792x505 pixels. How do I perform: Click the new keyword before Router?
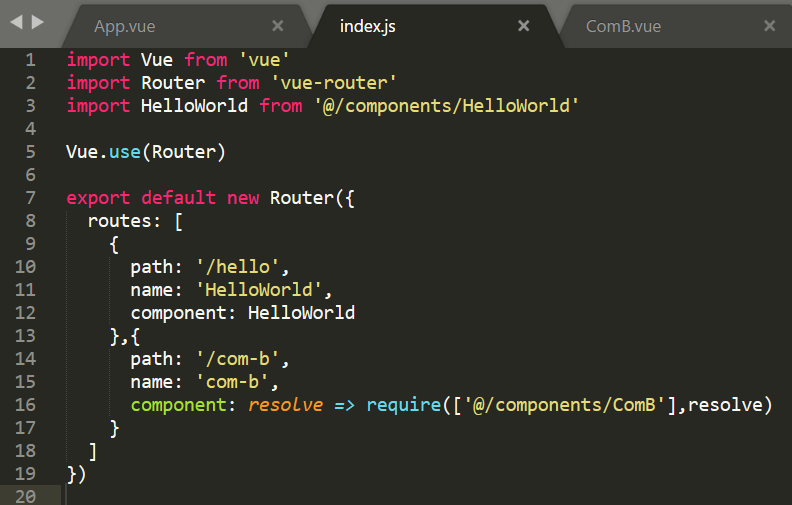[243, 198]
